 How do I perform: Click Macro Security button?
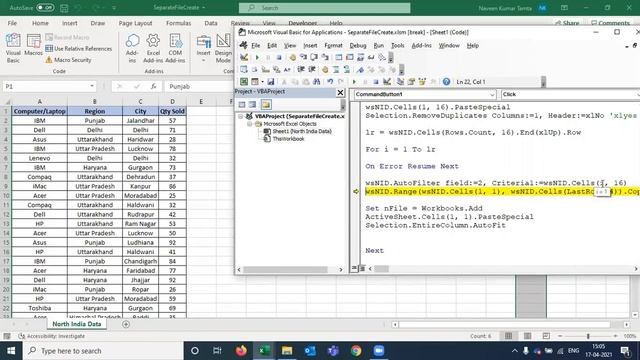(69, 60)
